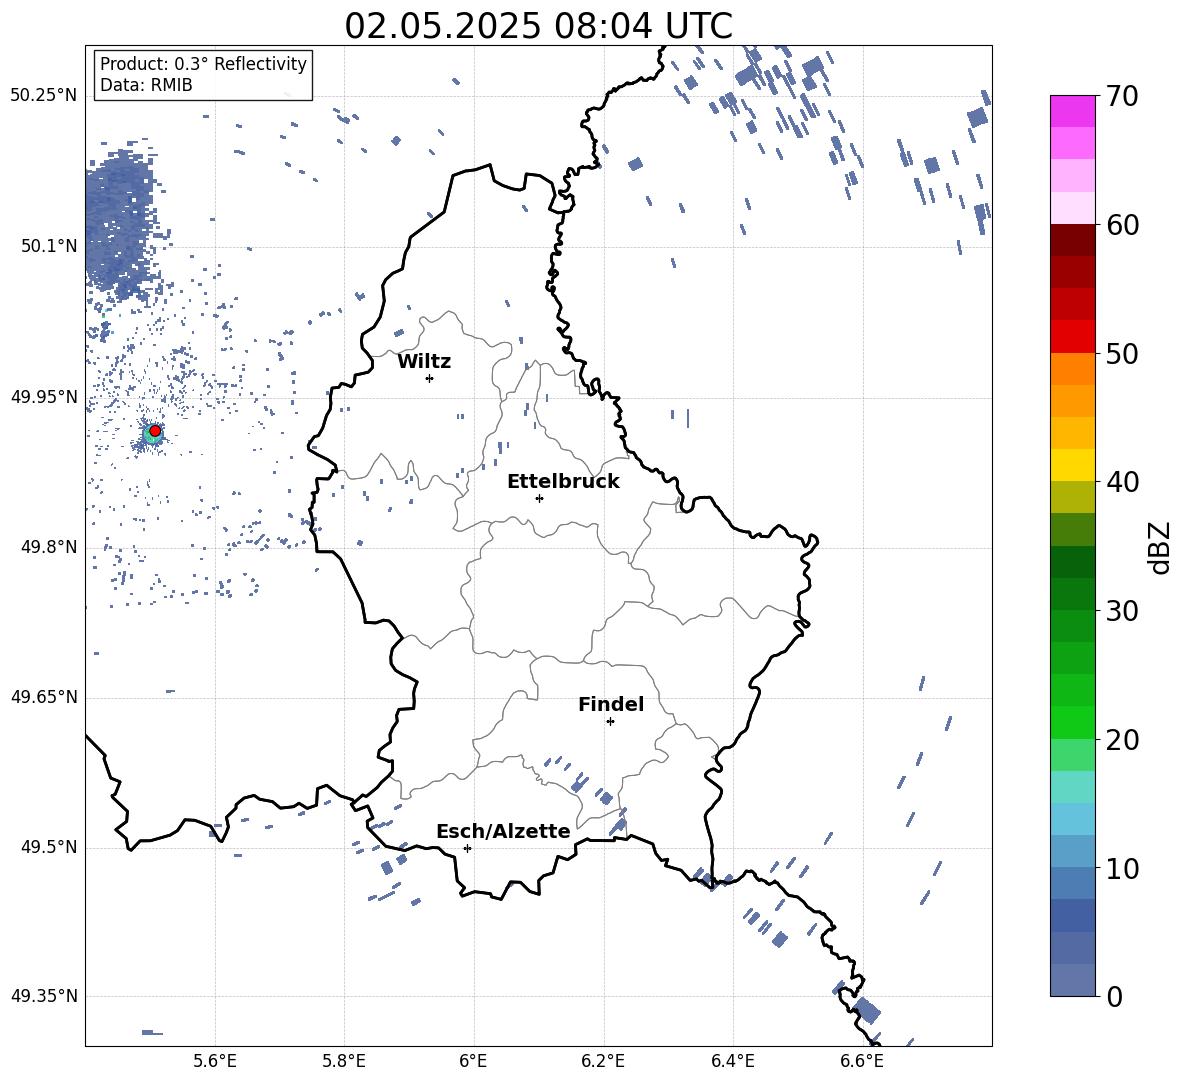
Task: Click the 49.8°N latitude label
Action: (x=49, y=547)
